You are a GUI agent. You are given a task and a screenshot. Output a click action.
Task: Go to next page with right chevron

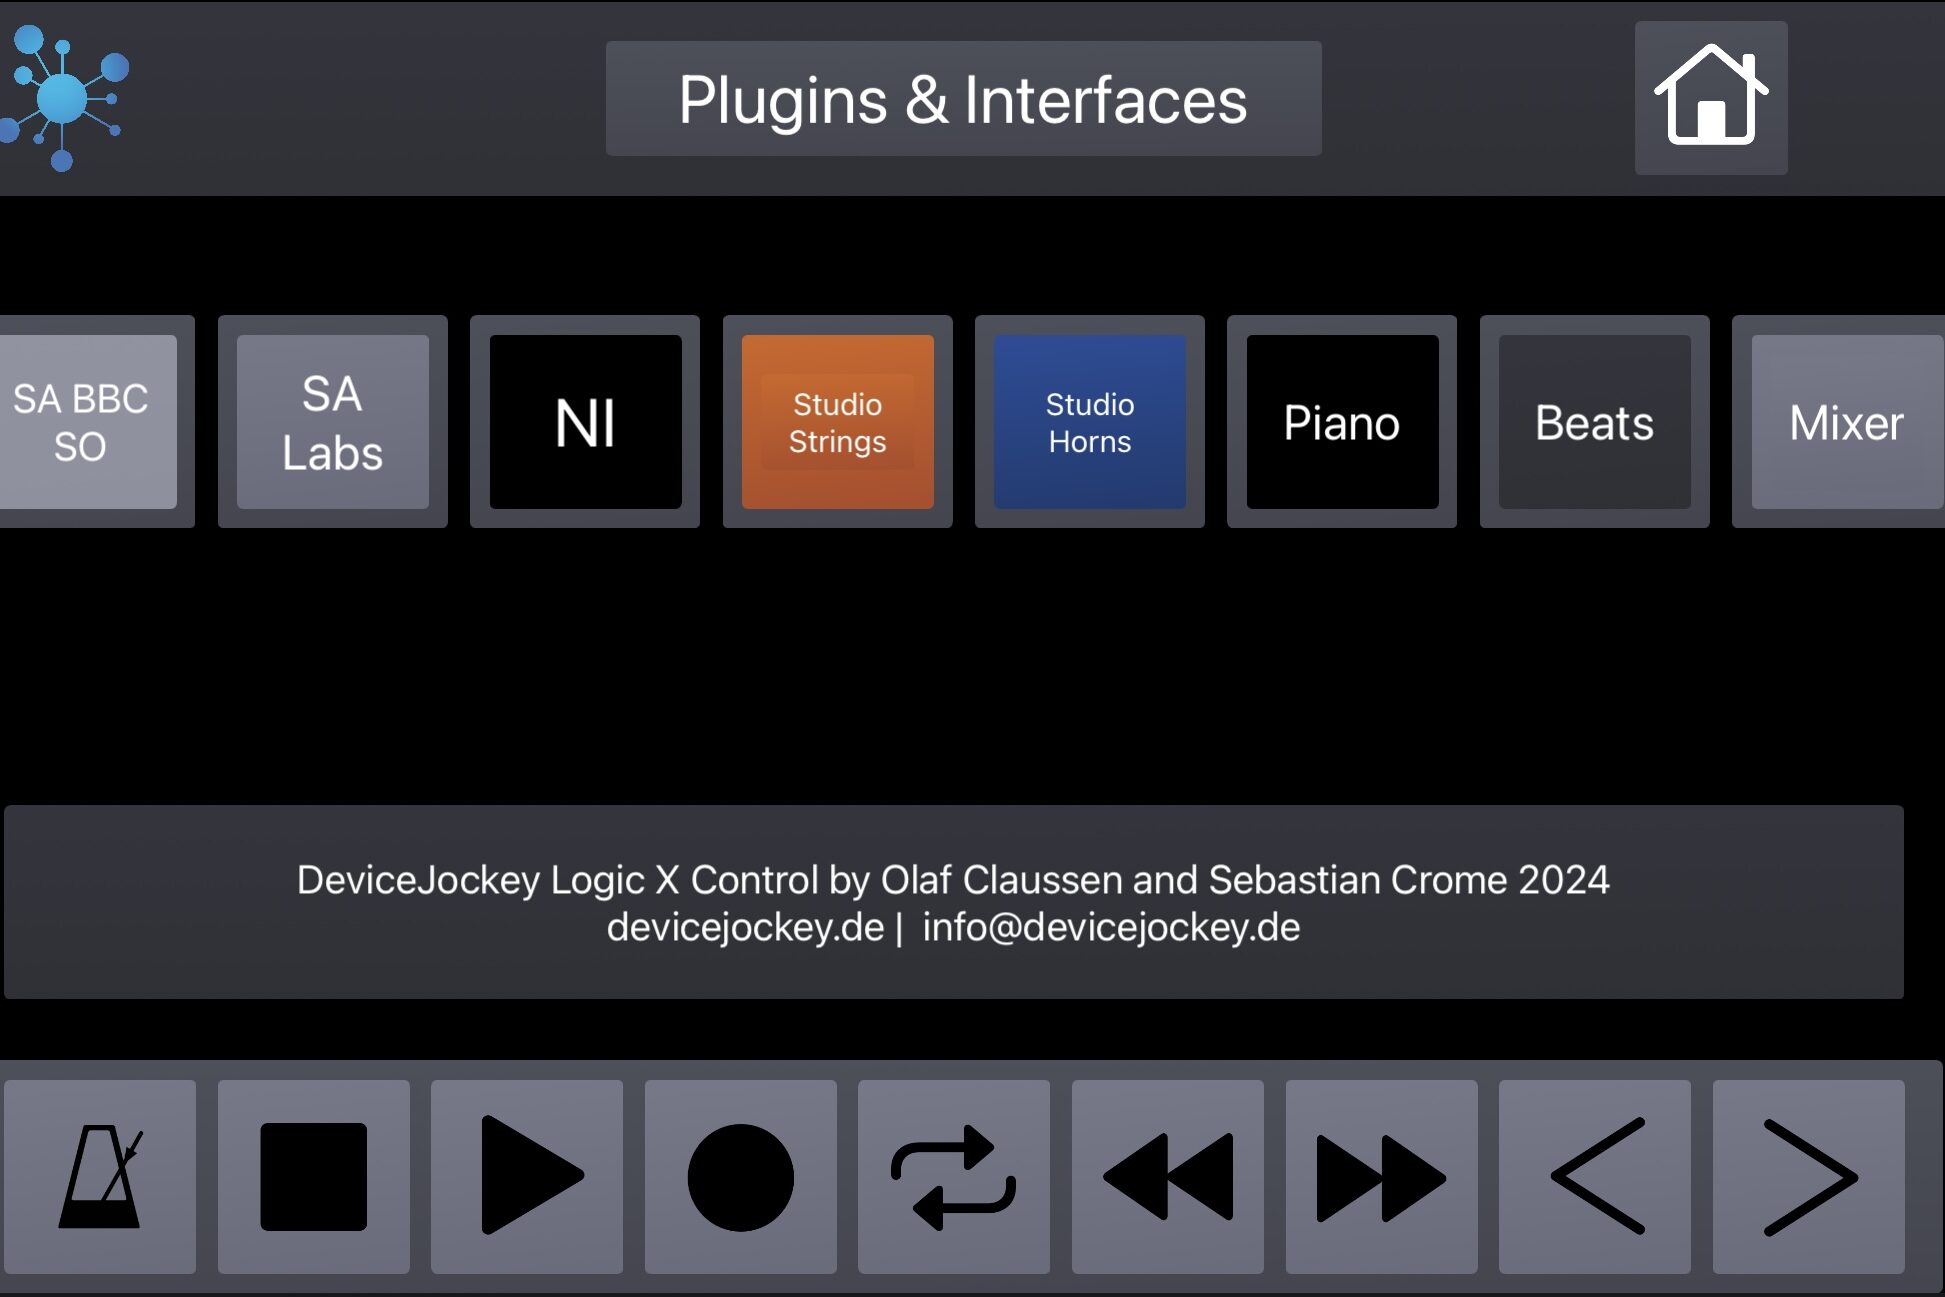(x=1808, y=1176)
